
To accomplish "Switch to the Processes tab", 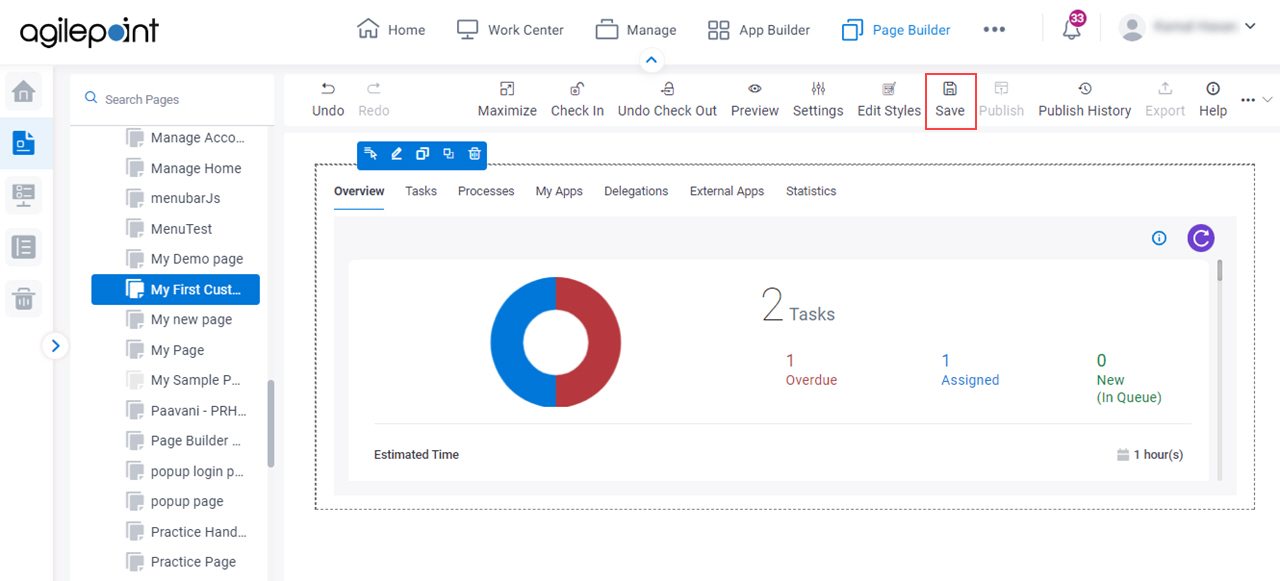I will (x=486, y=191).
